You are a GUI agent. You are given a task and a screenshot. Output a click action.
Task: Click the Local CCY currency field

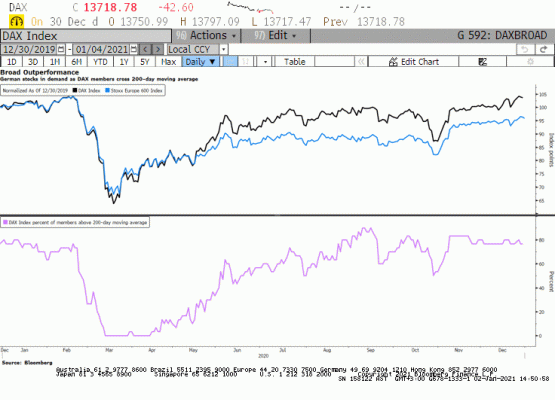tap(193, 49)
